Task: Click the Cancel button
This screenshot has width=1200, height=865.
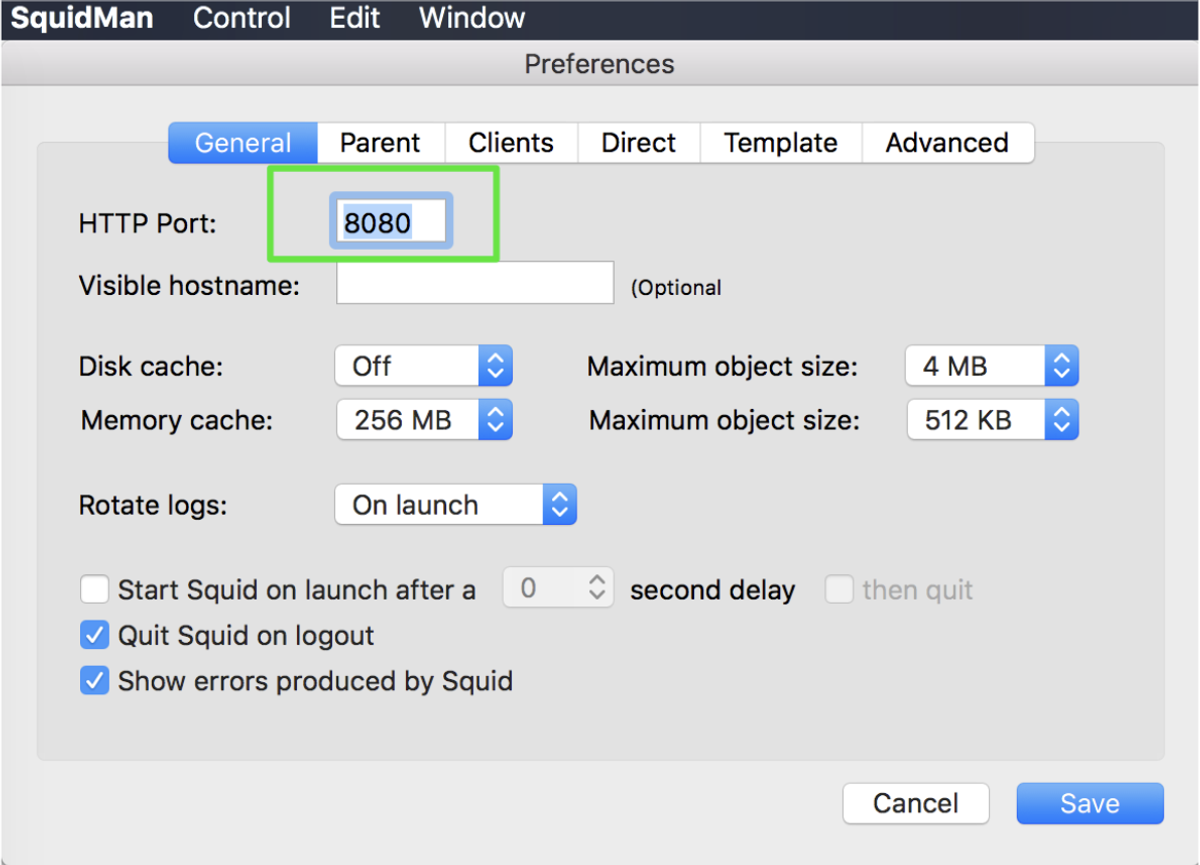Action: 916,803
